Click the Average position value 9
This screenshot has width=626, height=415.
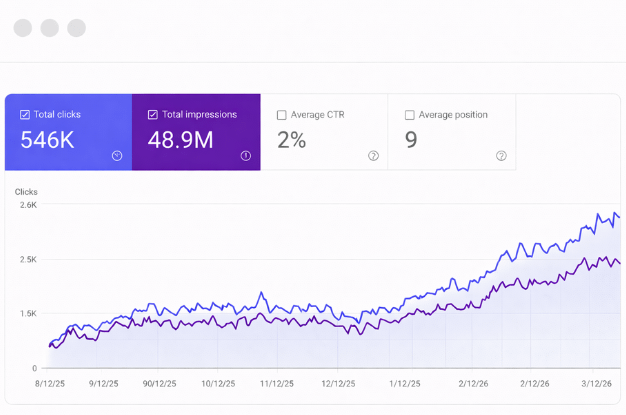411,140
